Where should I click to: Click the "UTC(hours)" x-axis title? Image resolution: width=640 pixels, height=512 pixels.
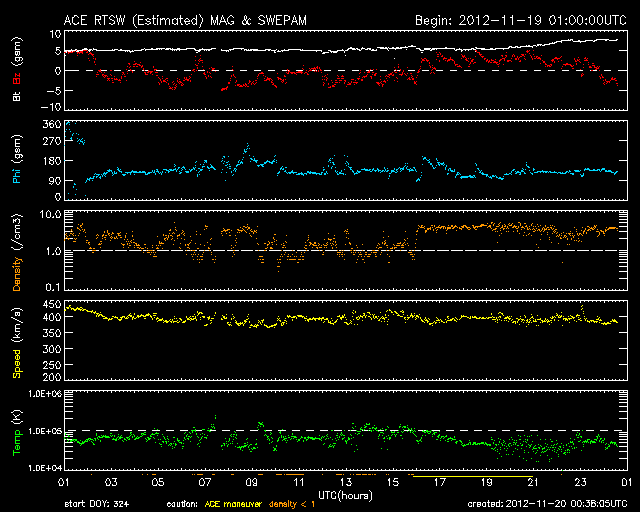[345, 496]
